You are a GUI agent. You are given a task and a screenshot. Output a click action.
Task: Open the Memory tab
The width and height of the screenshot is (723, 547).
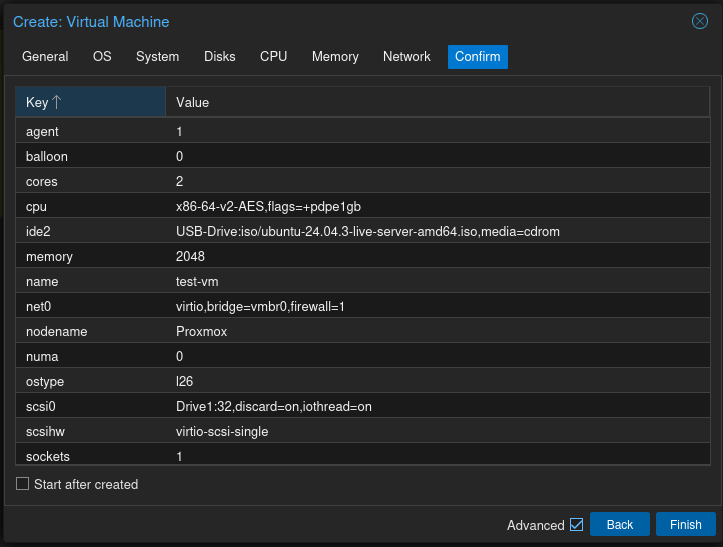tap(335, 57)
